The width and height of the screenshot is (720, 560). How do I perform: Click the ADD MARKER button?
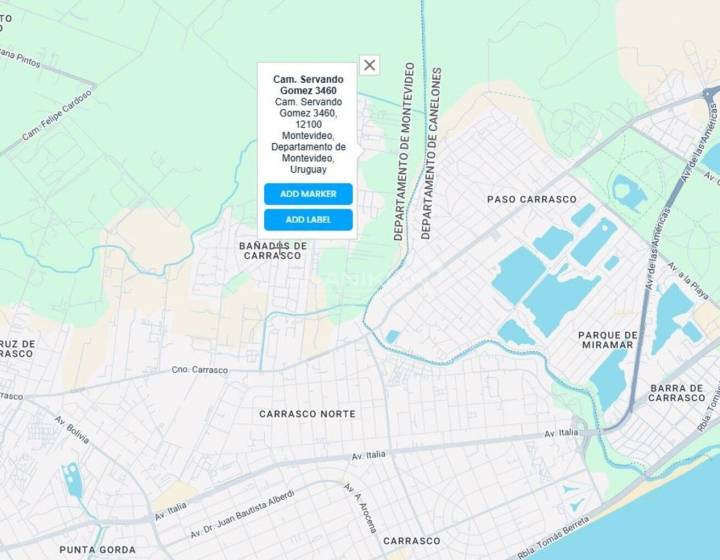308,194
